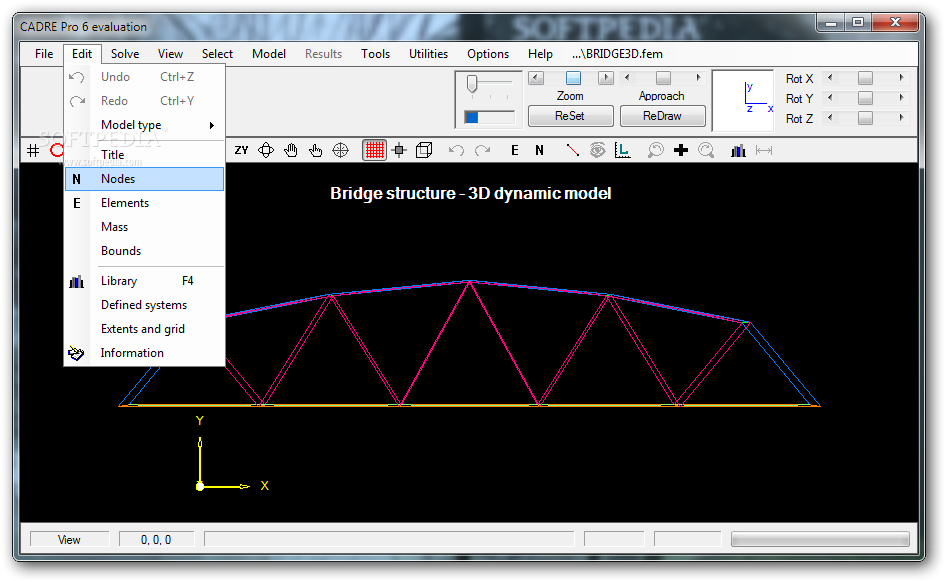This screenshot has width=946, height=582.
Task: Choose Elements from the Edit menu
Action: click(x=144, y=203)
